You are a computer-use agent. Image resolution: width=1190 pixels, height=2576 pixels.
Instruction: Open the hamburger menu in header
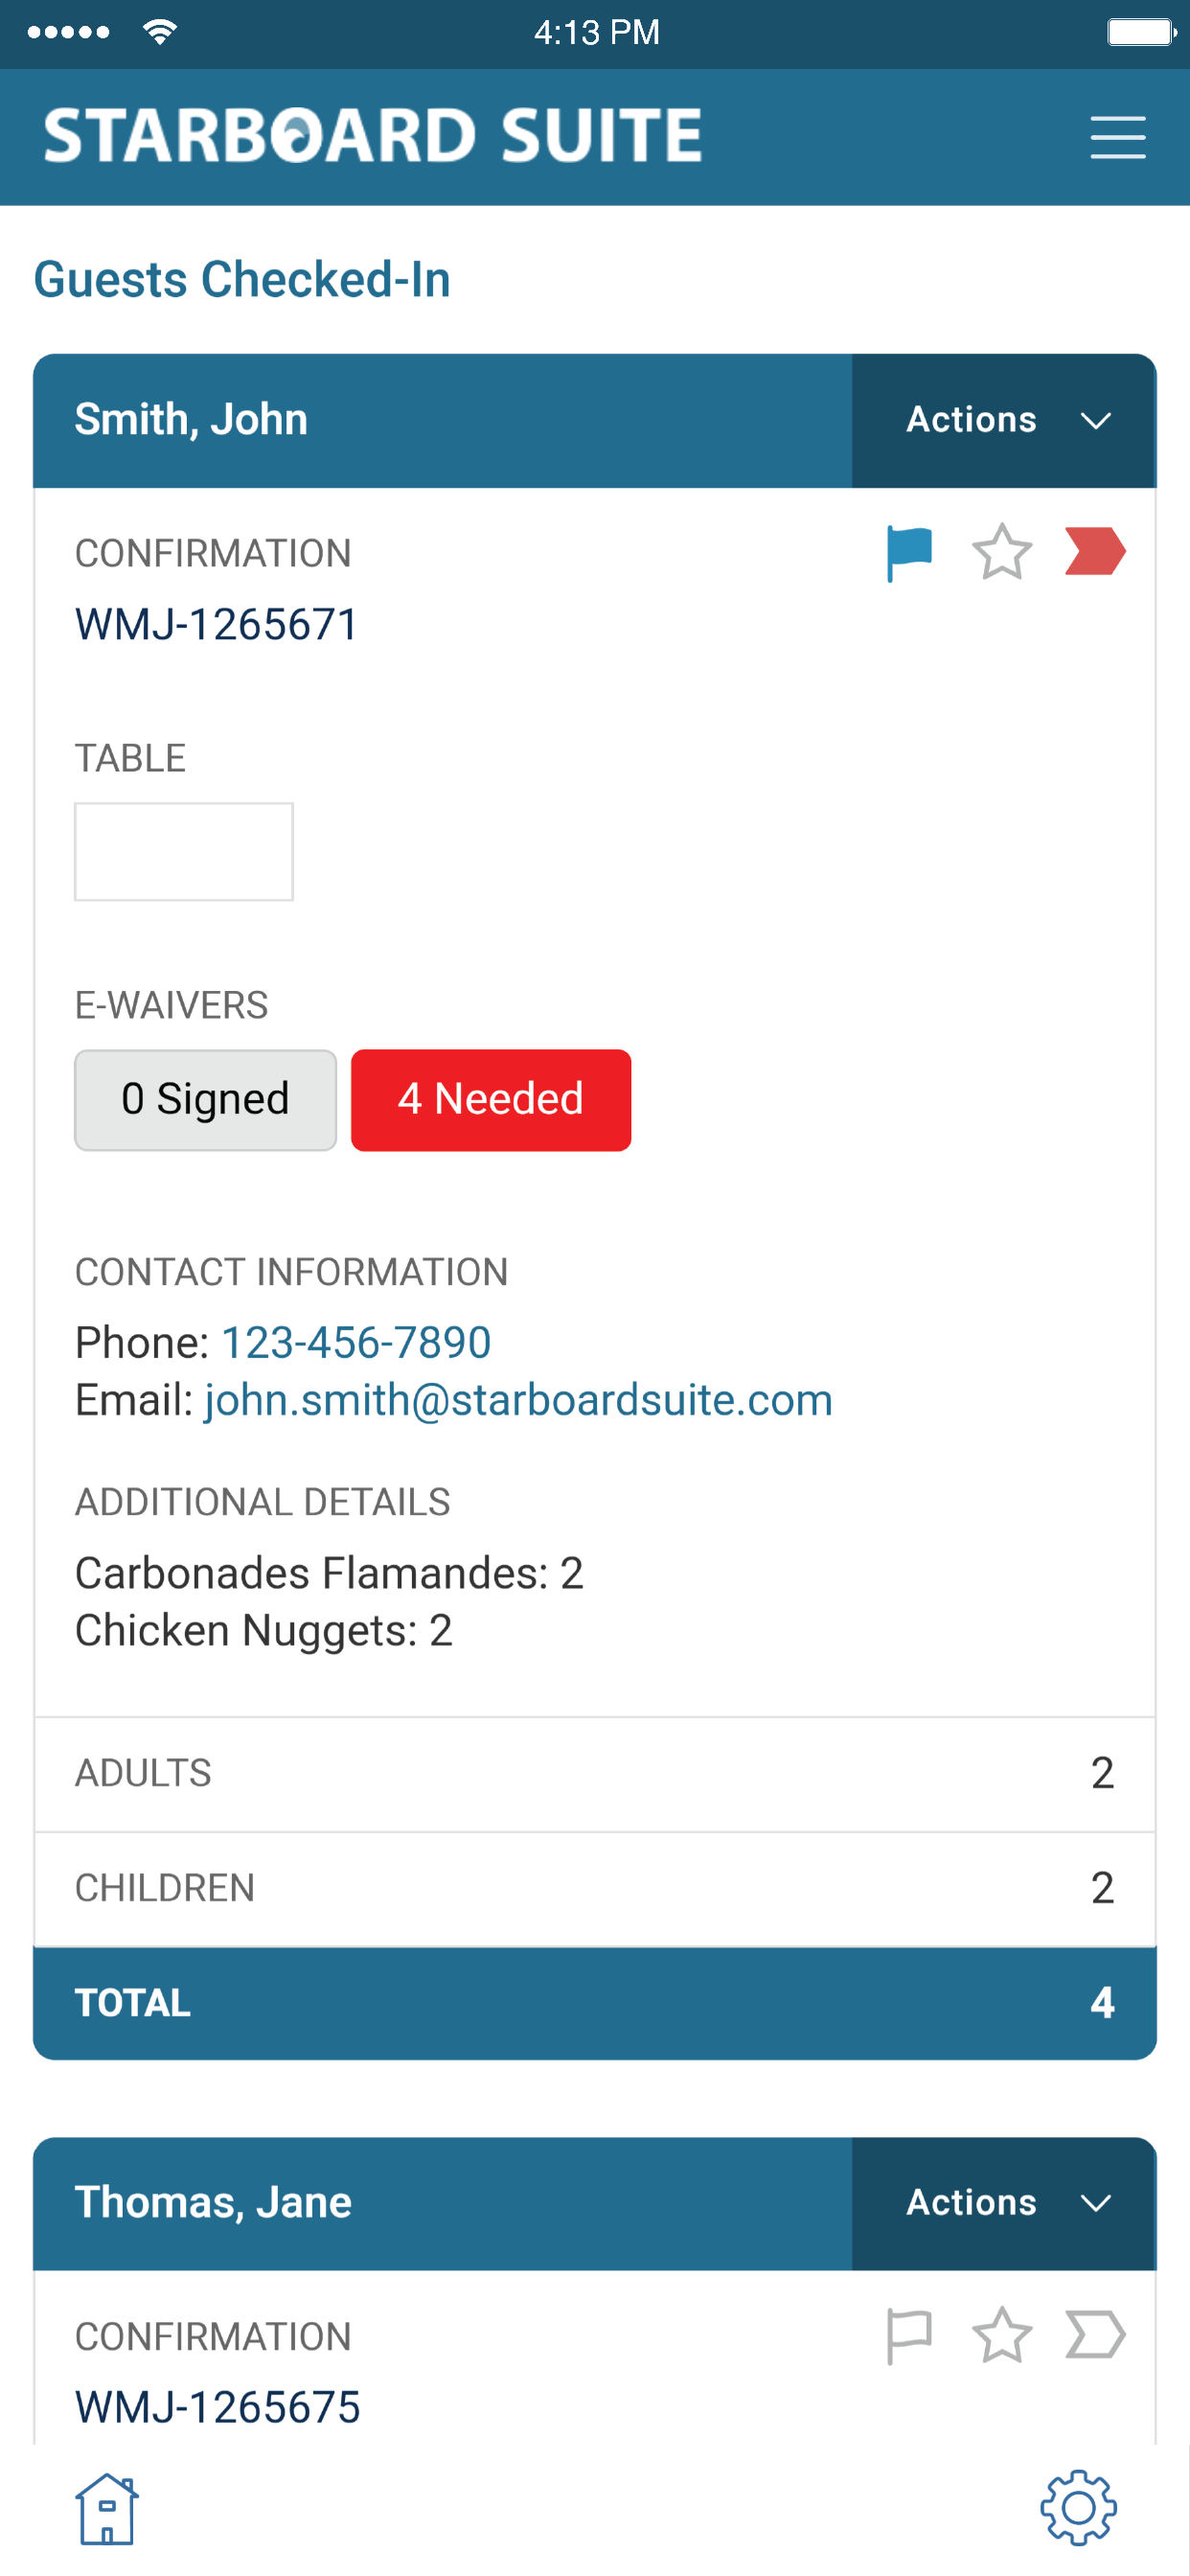click(1117, 137)
